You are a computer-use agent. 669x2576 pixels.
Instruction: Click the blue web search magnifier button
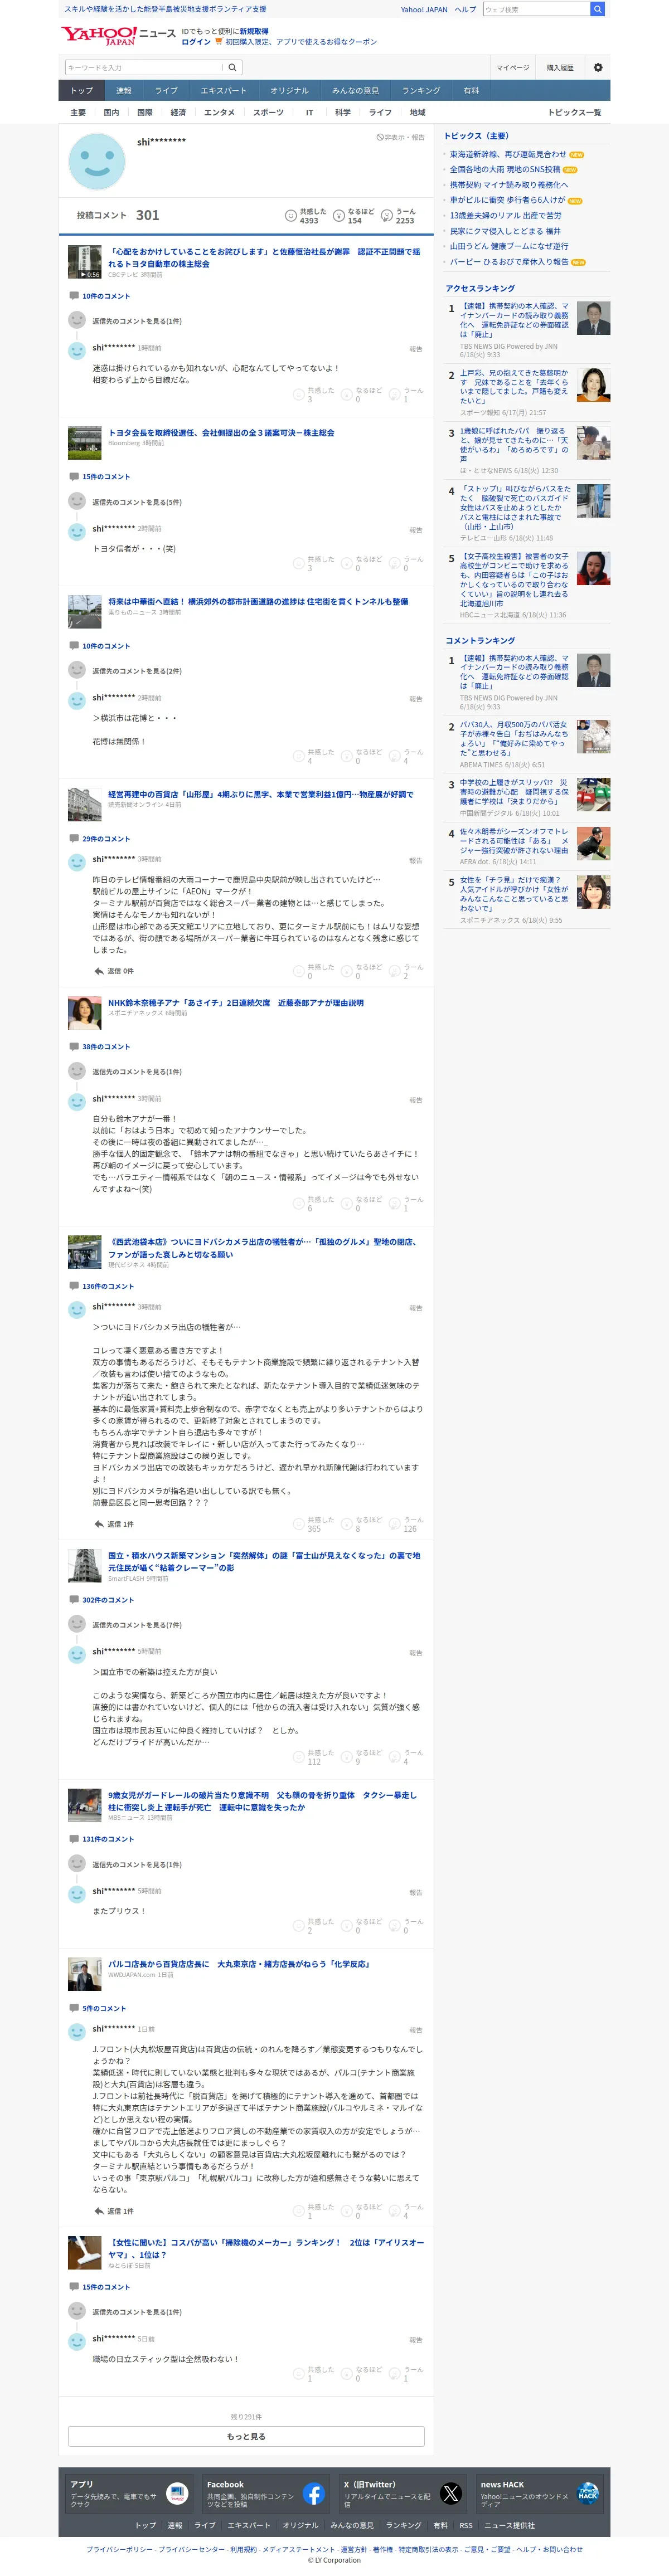point(598,9)
